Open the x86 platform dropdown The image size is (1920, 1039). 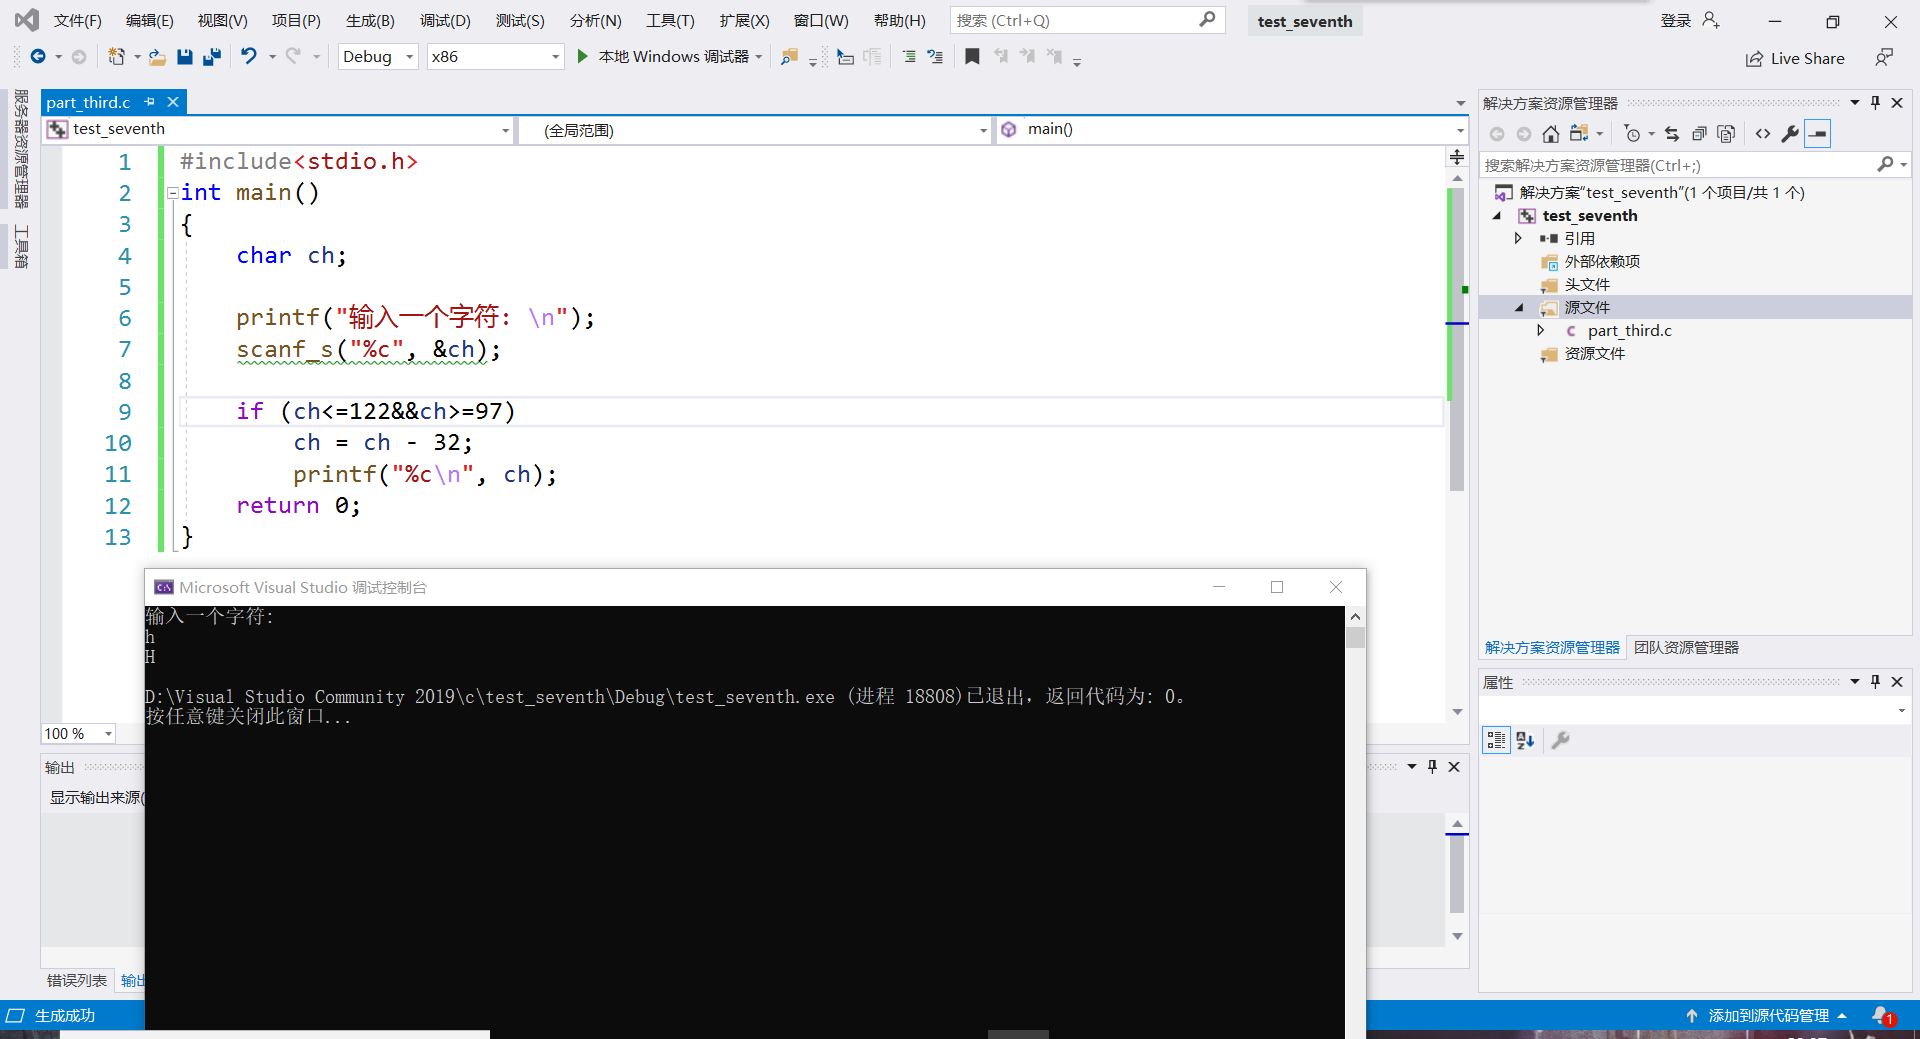pyautogui.click(x=494, y=57)
